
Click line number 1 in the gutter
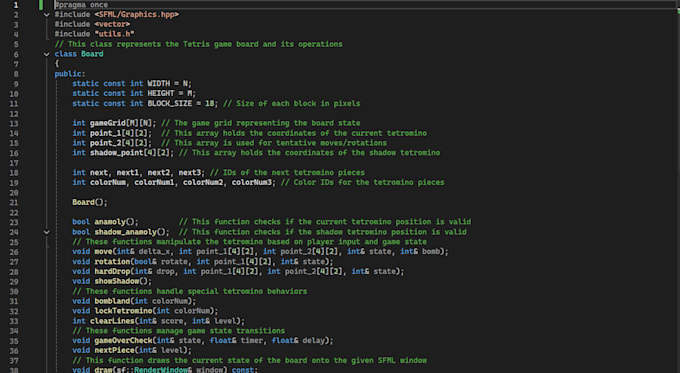16,5
